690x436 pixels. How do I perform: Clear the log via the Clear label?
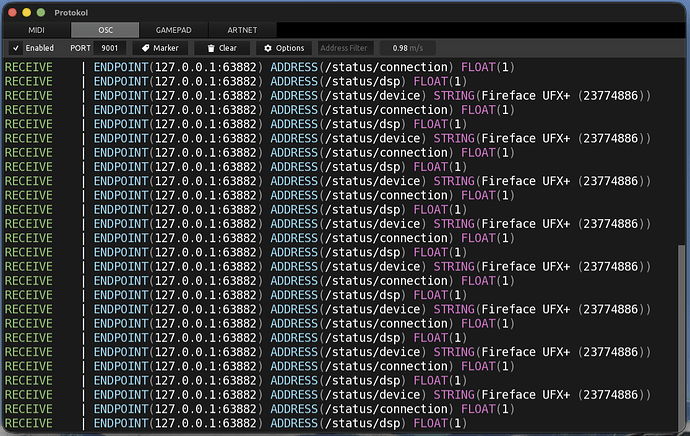pos(228,48)
